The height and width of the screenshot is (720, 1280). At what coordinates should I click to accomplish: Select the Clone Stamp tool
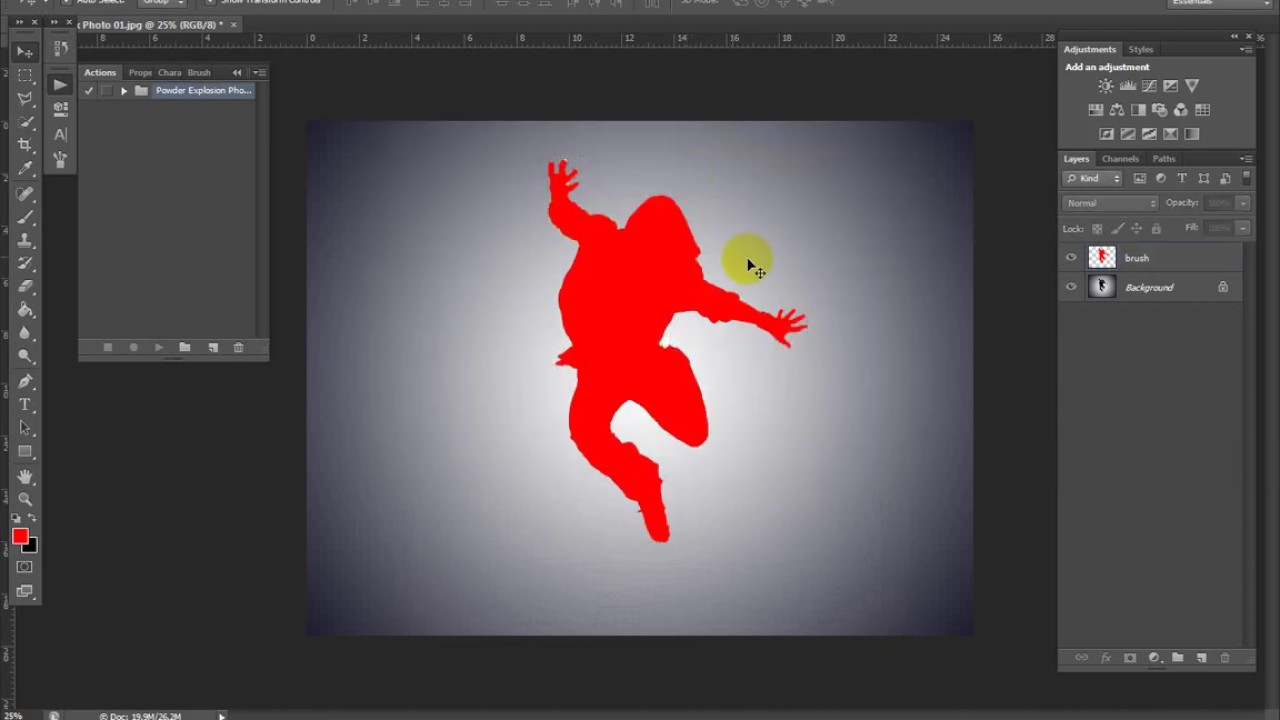[x=25, y=240]
